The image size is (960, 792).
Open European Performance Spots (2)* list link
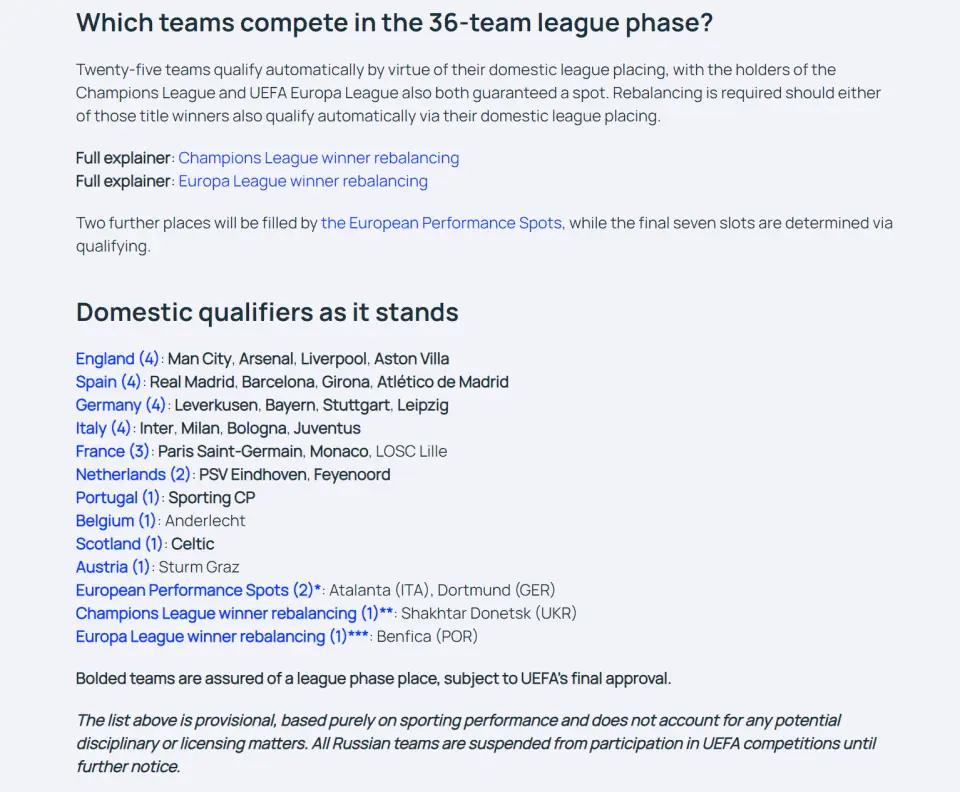[198, 591]
